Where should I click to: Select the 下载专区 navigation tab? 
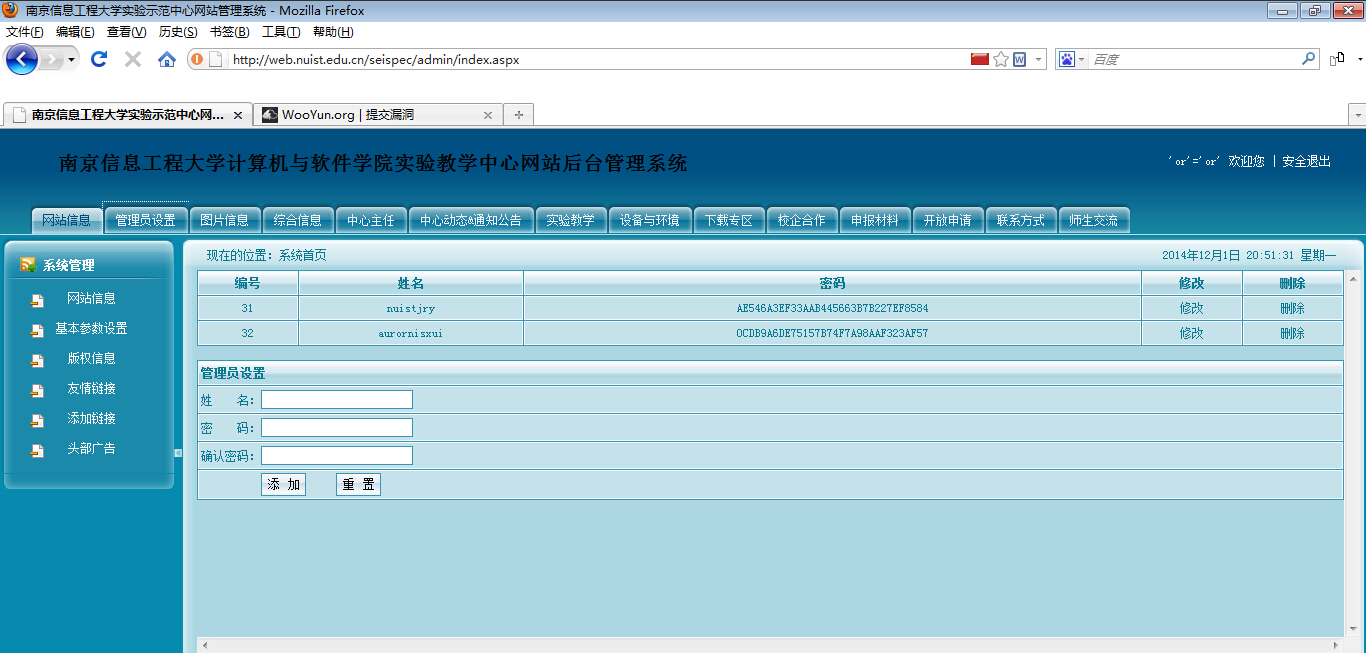(x=728, y=220)
